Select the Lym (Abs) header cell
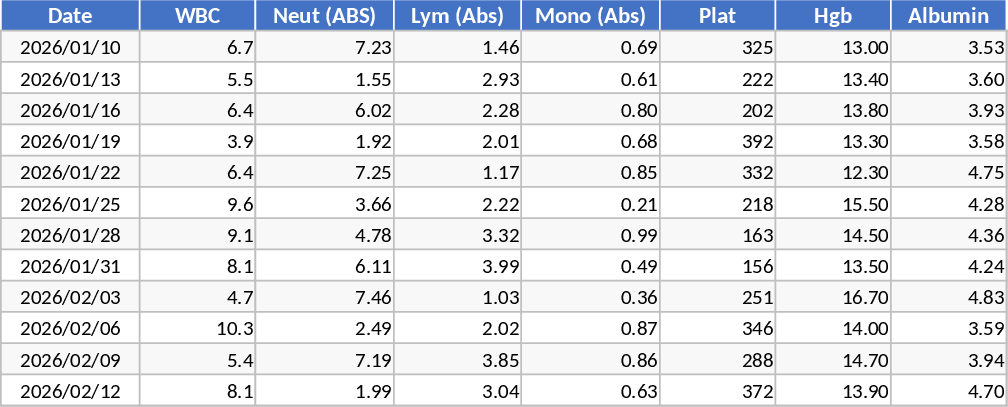1008x407 pixels. coord(457,15)
